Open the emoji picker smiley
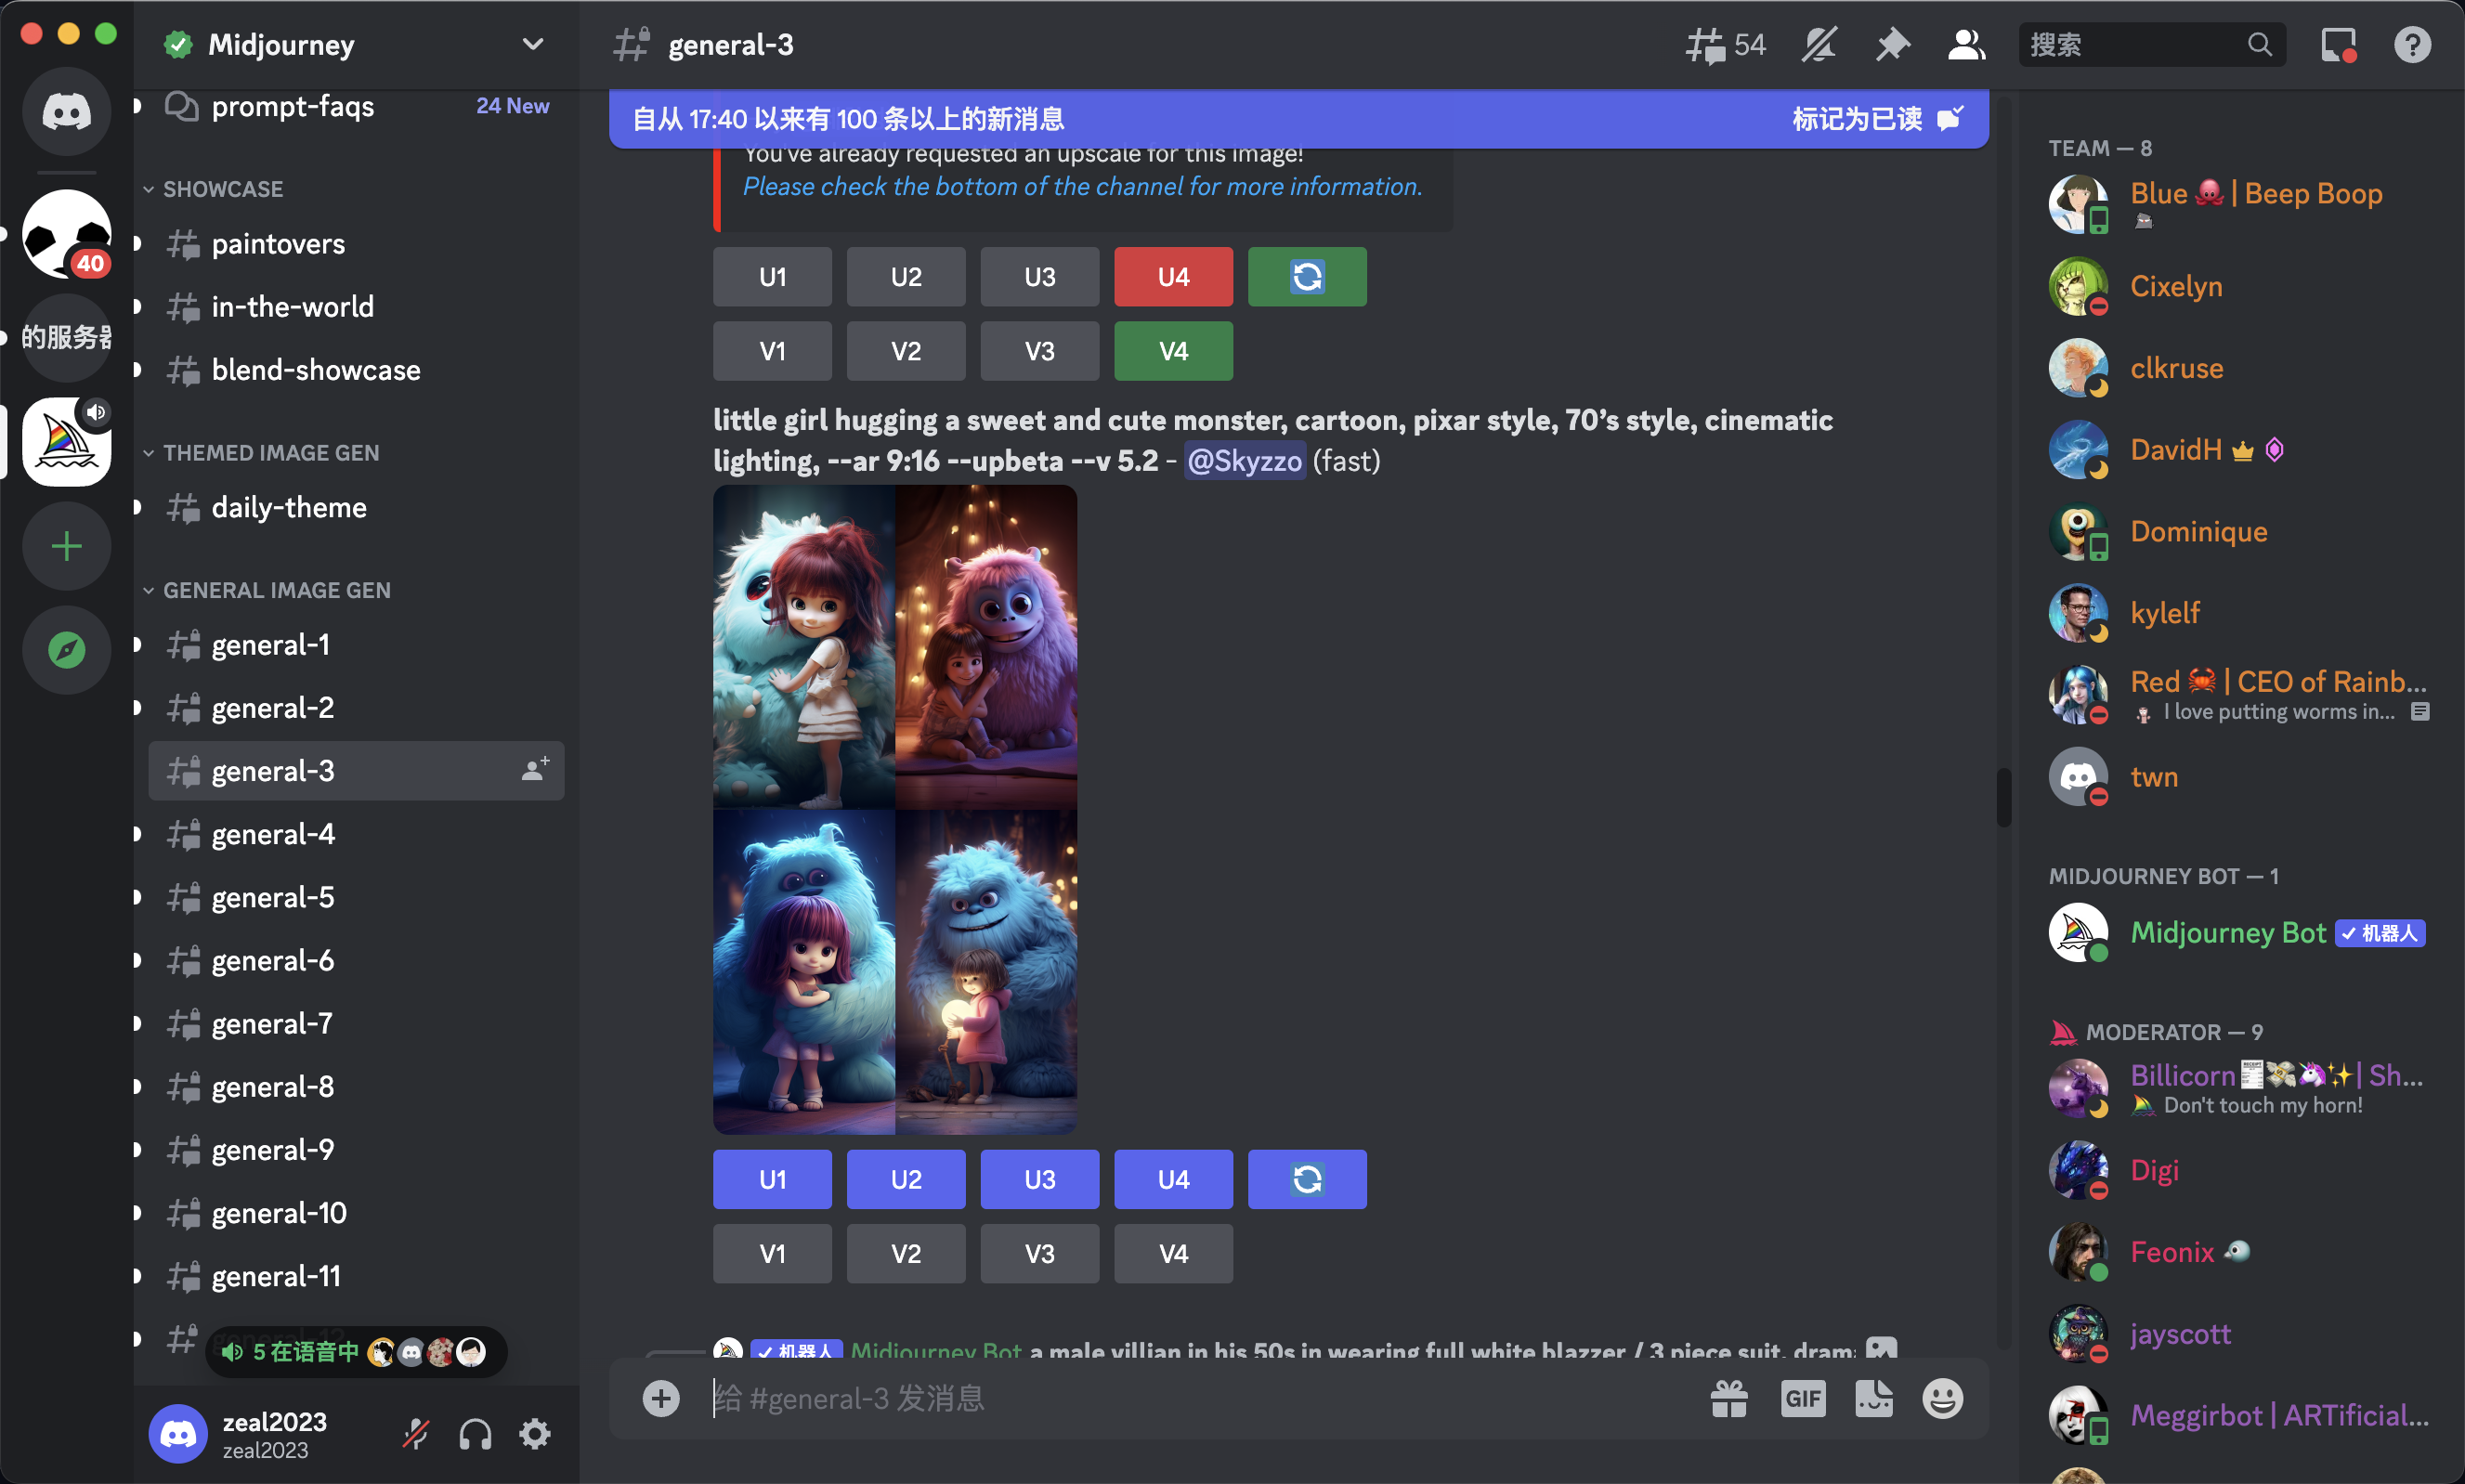 (1942, 1398)
